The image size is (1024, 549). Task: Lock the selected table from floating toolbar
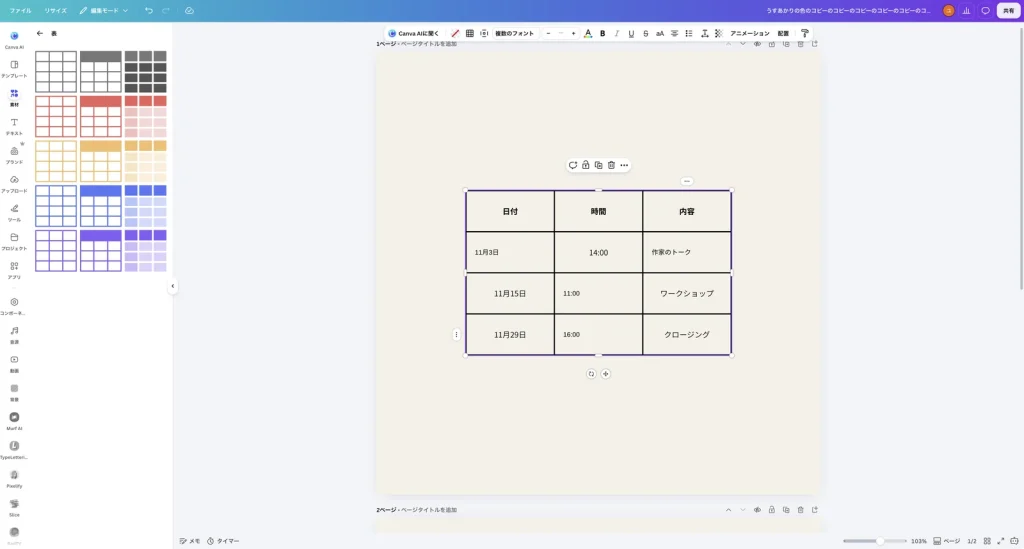click(x=585, y=165)
